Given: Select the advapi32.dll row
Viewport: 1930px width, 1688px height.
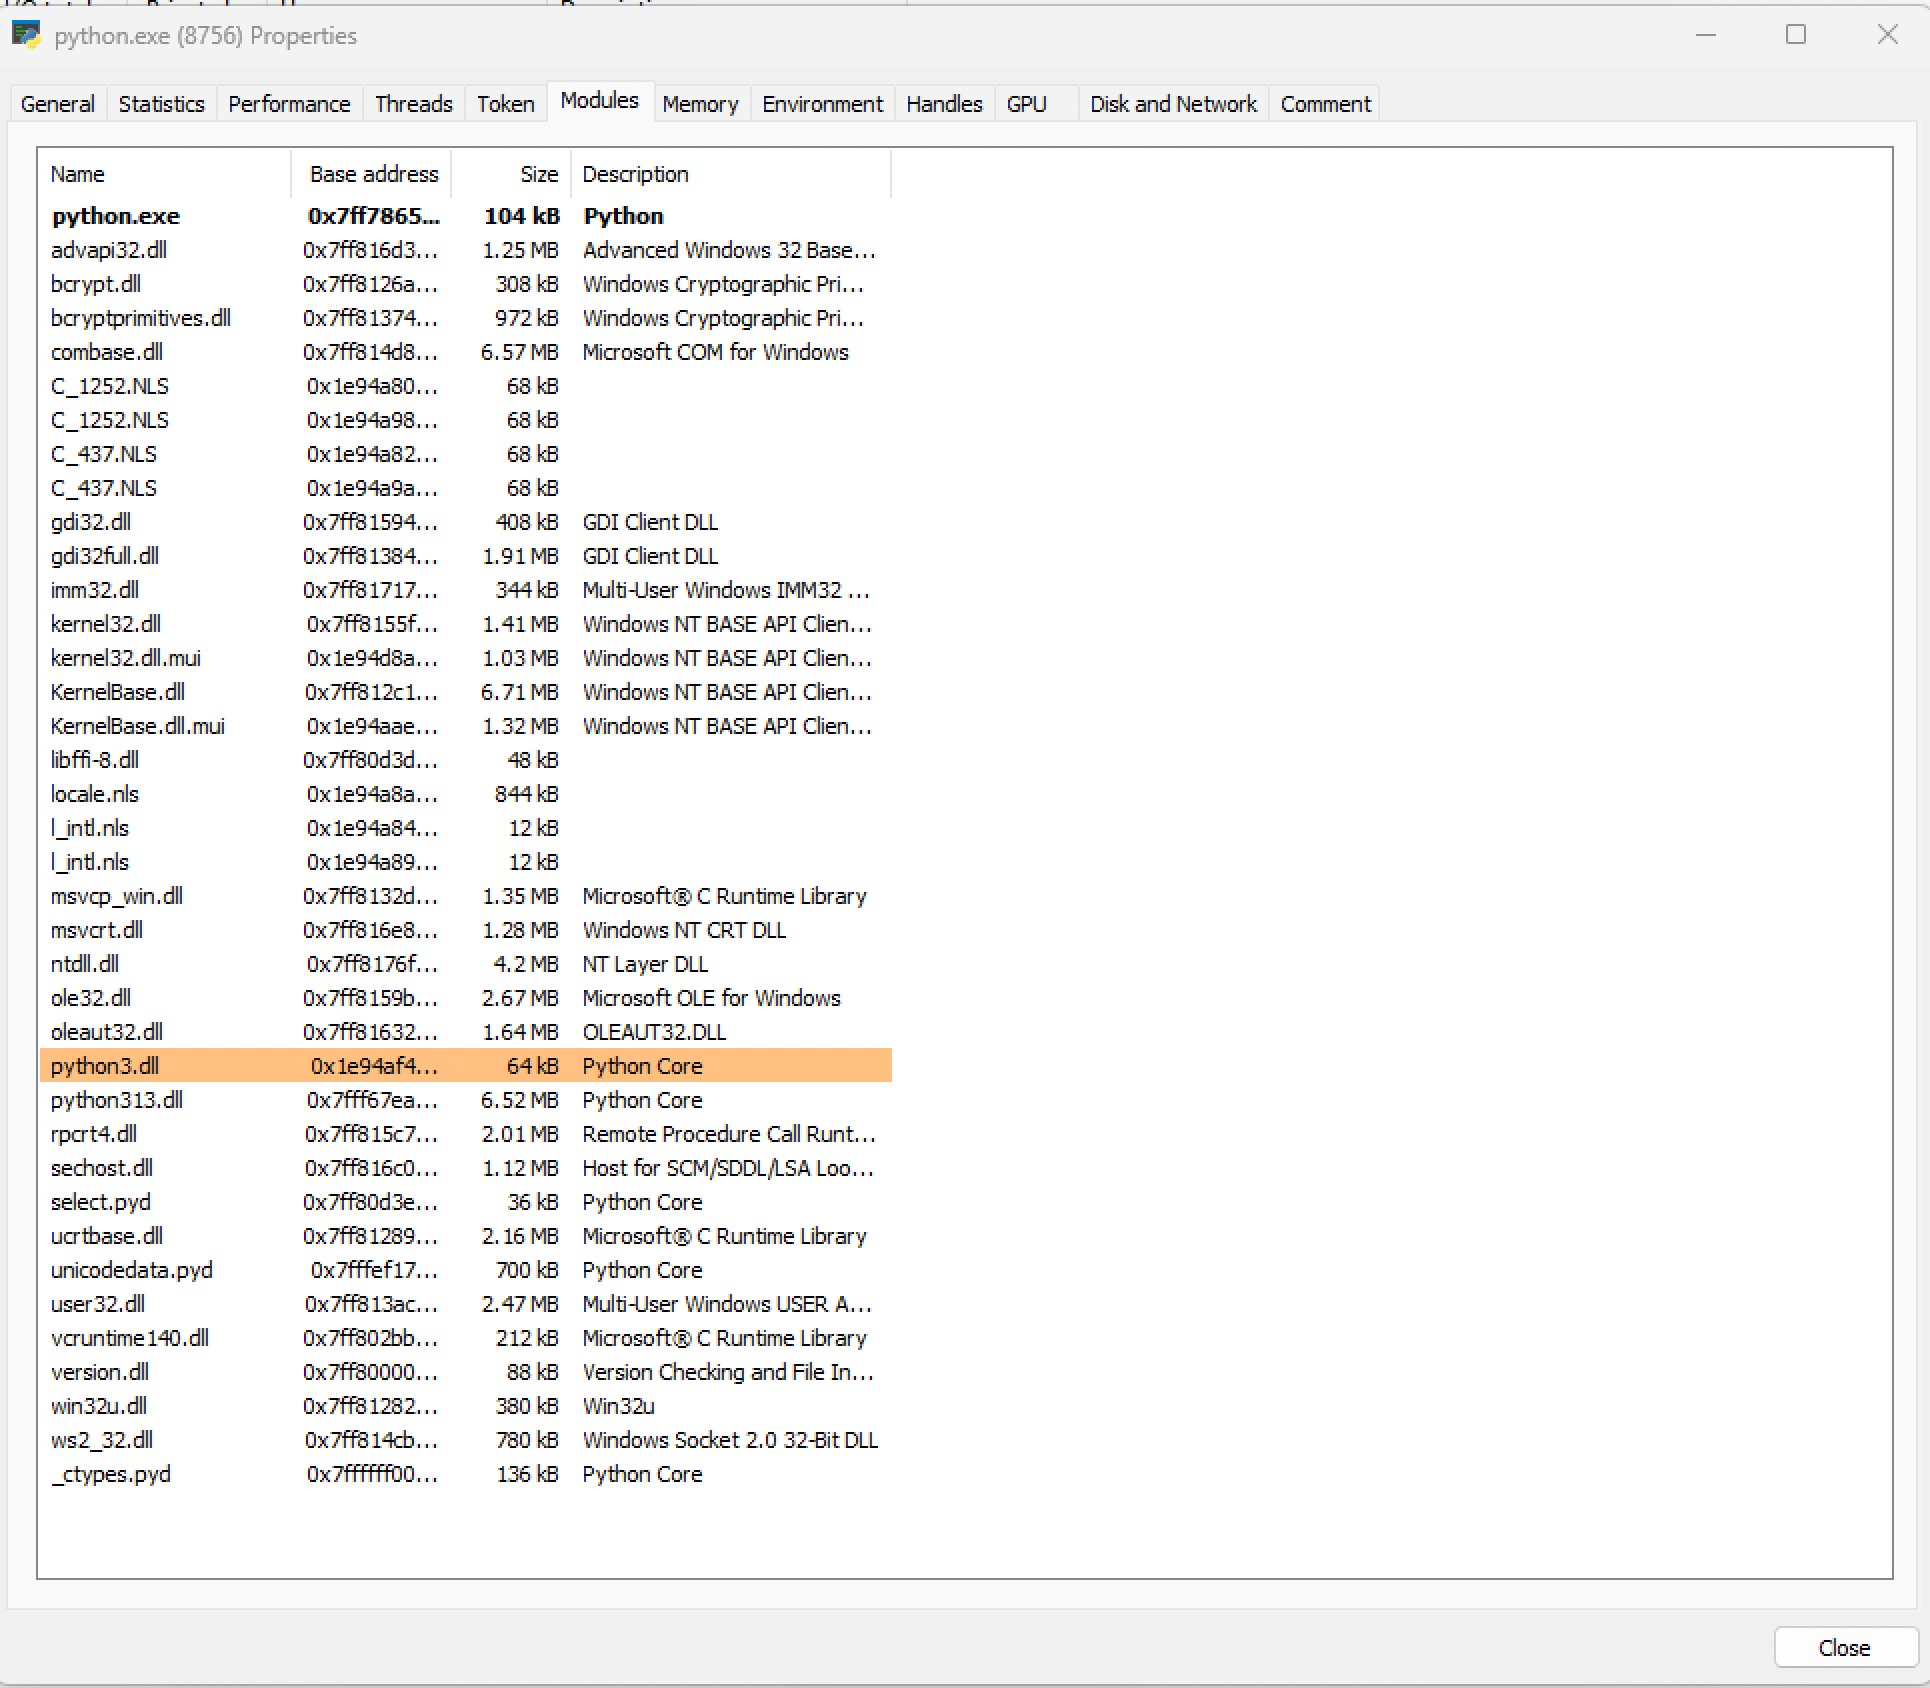Looking at the screenshot, I should coord(466,250).
